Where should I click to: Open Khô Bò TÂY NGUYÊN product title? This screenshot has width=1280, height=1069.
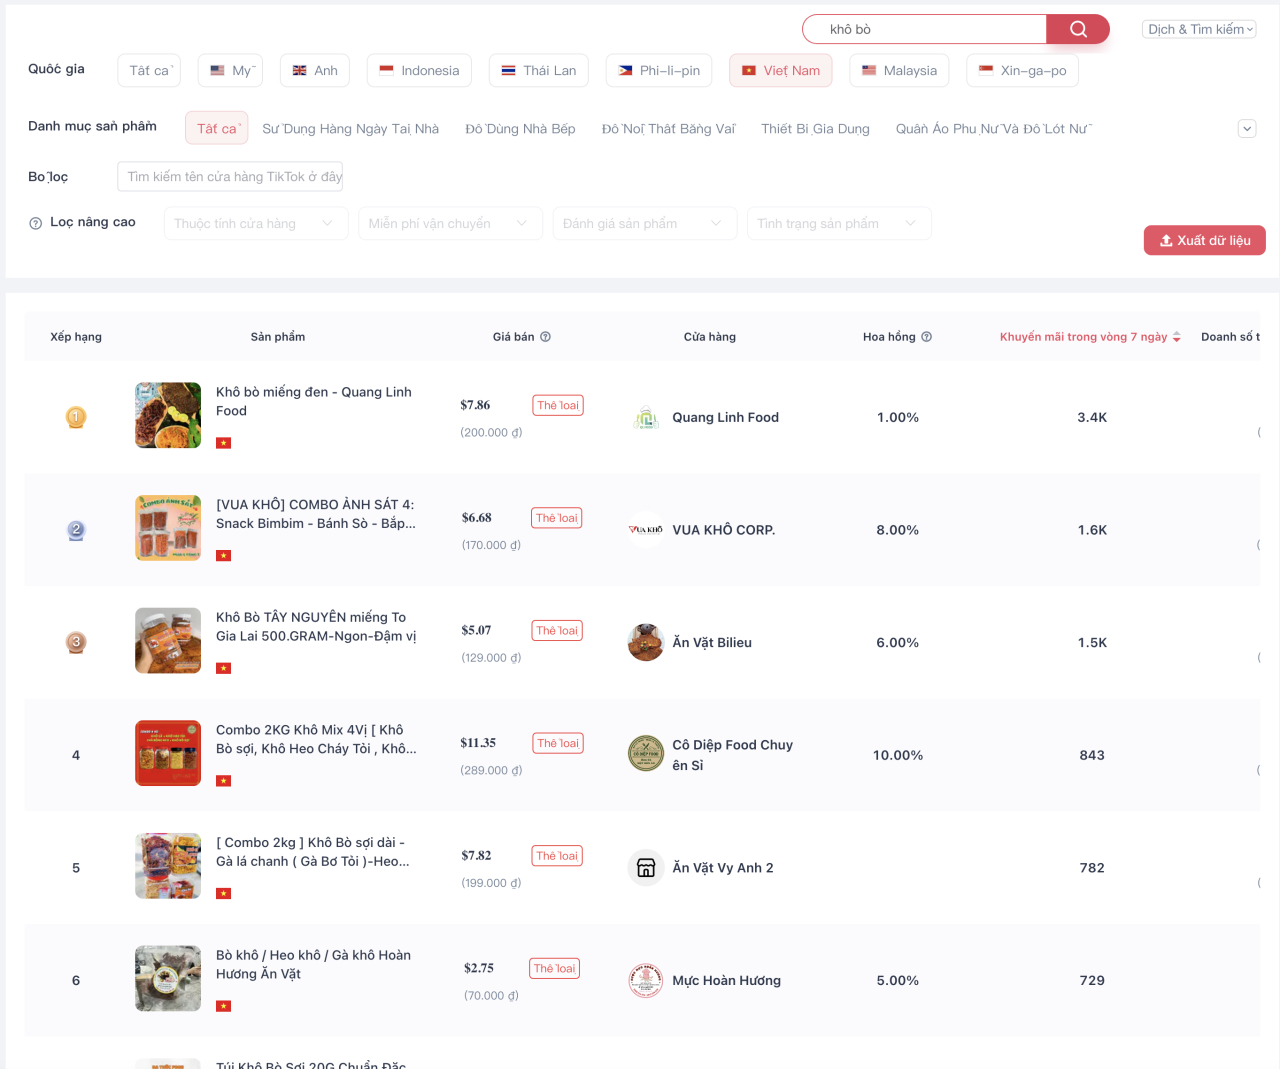point(316,626)
